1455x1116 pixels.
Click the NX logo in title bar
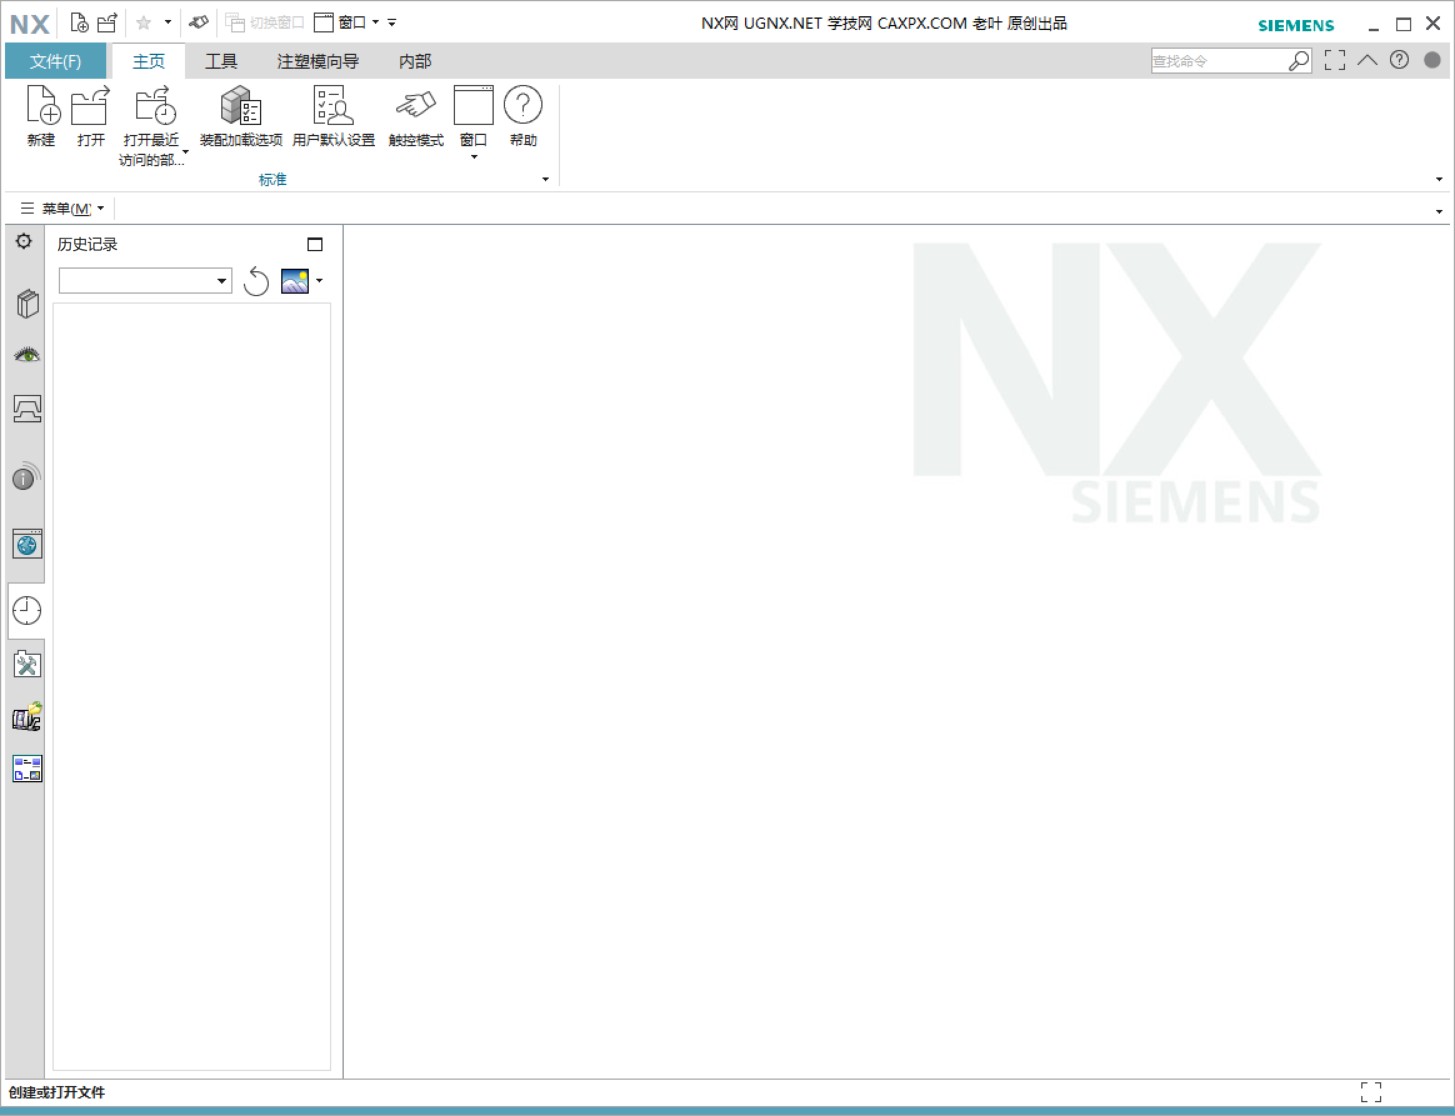coord(30,24)
